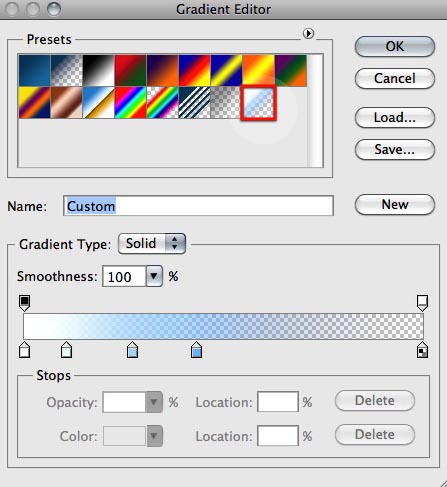The image size is (447, 487).
Task: Pick the diagonal transparent stripes preset
Action: pos(195,103)
